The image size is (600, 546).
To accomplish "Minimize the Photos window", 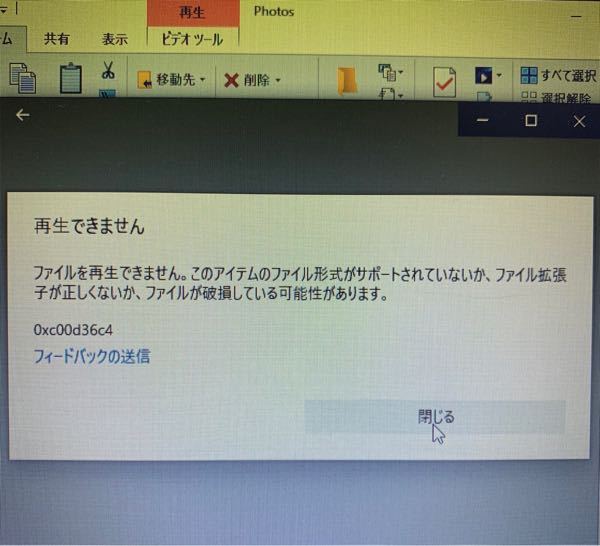I will [x=483, y=120].
